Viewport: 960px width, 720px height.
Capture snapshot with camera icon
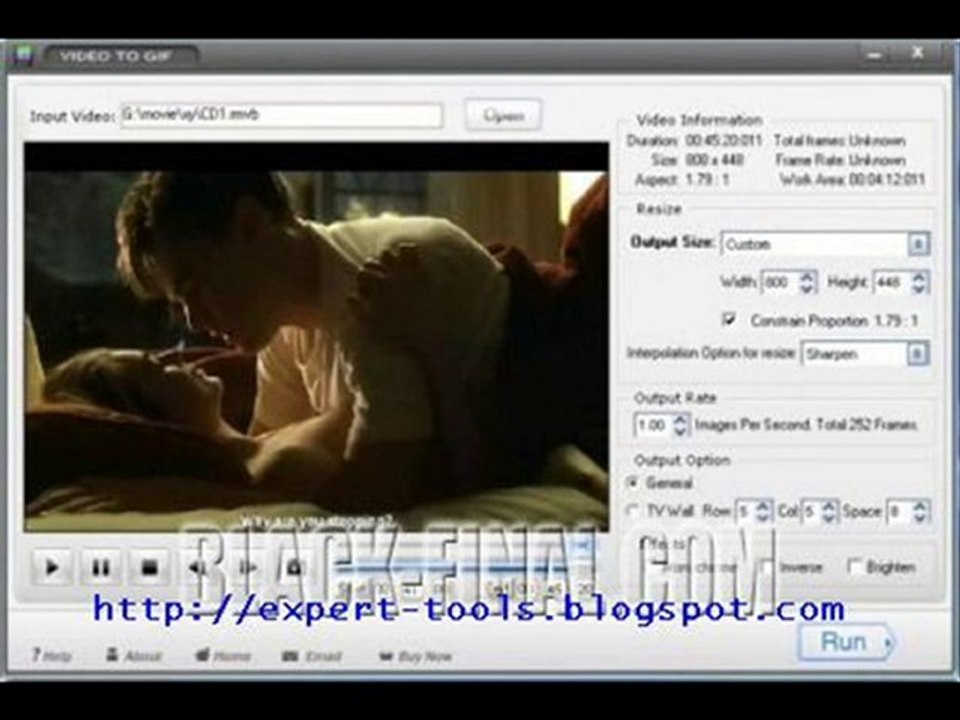coord(295,568)
